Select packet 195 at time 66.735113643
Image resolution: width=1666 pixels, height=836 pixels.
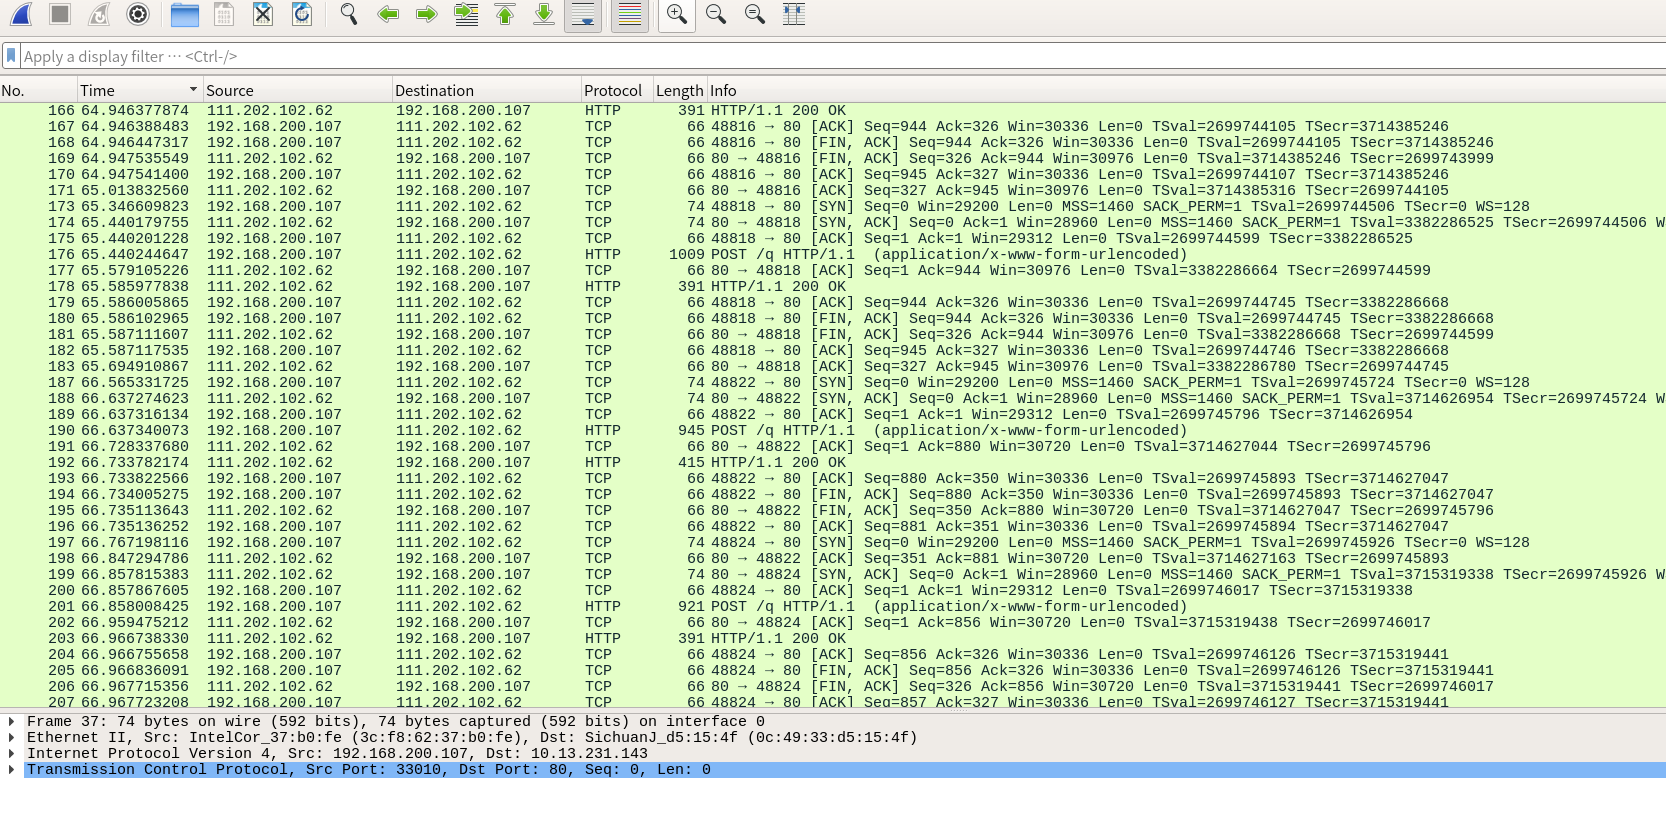833,510
